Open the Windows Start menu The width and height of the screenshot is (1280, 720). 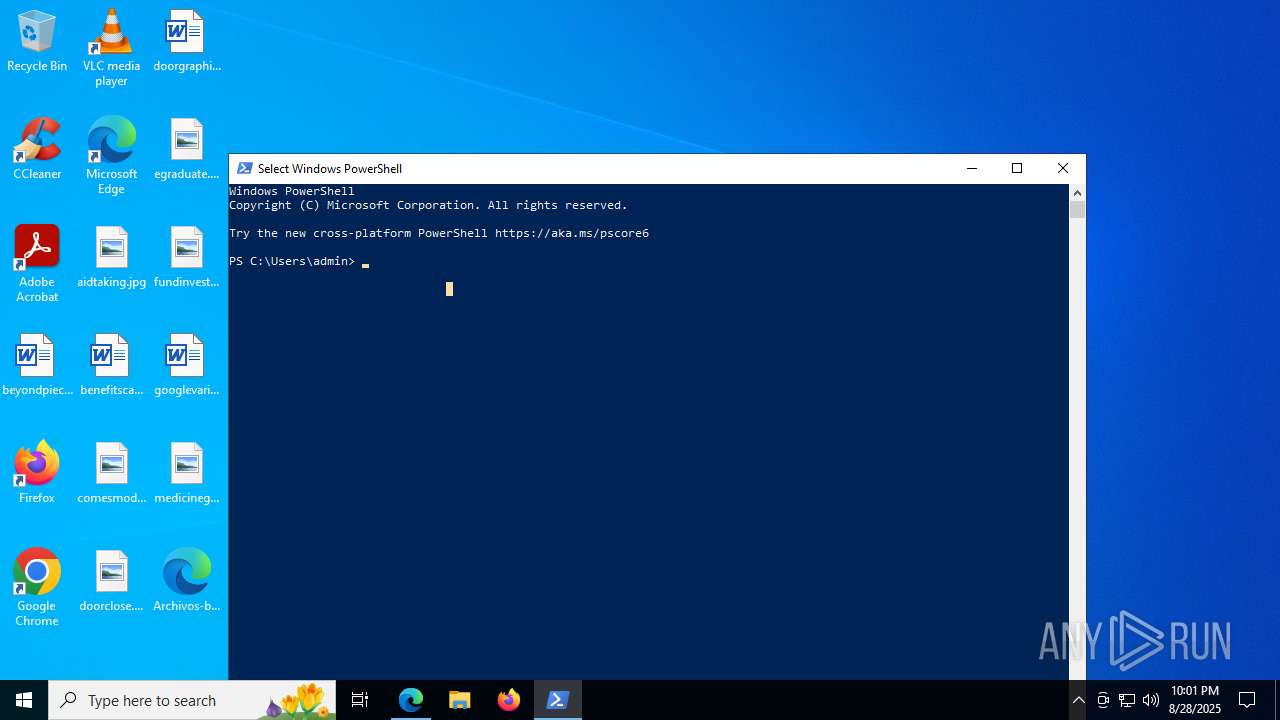24,700
